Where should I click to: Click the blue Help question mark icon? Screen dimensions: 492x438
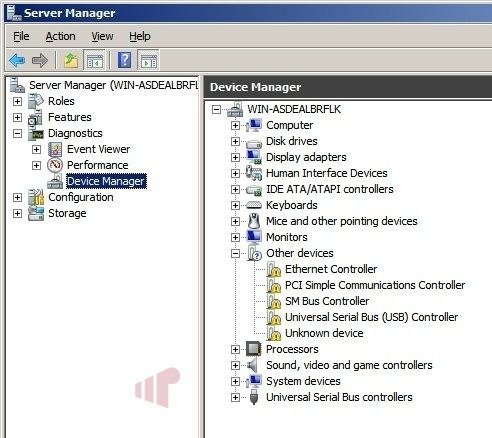pos(124,60)
